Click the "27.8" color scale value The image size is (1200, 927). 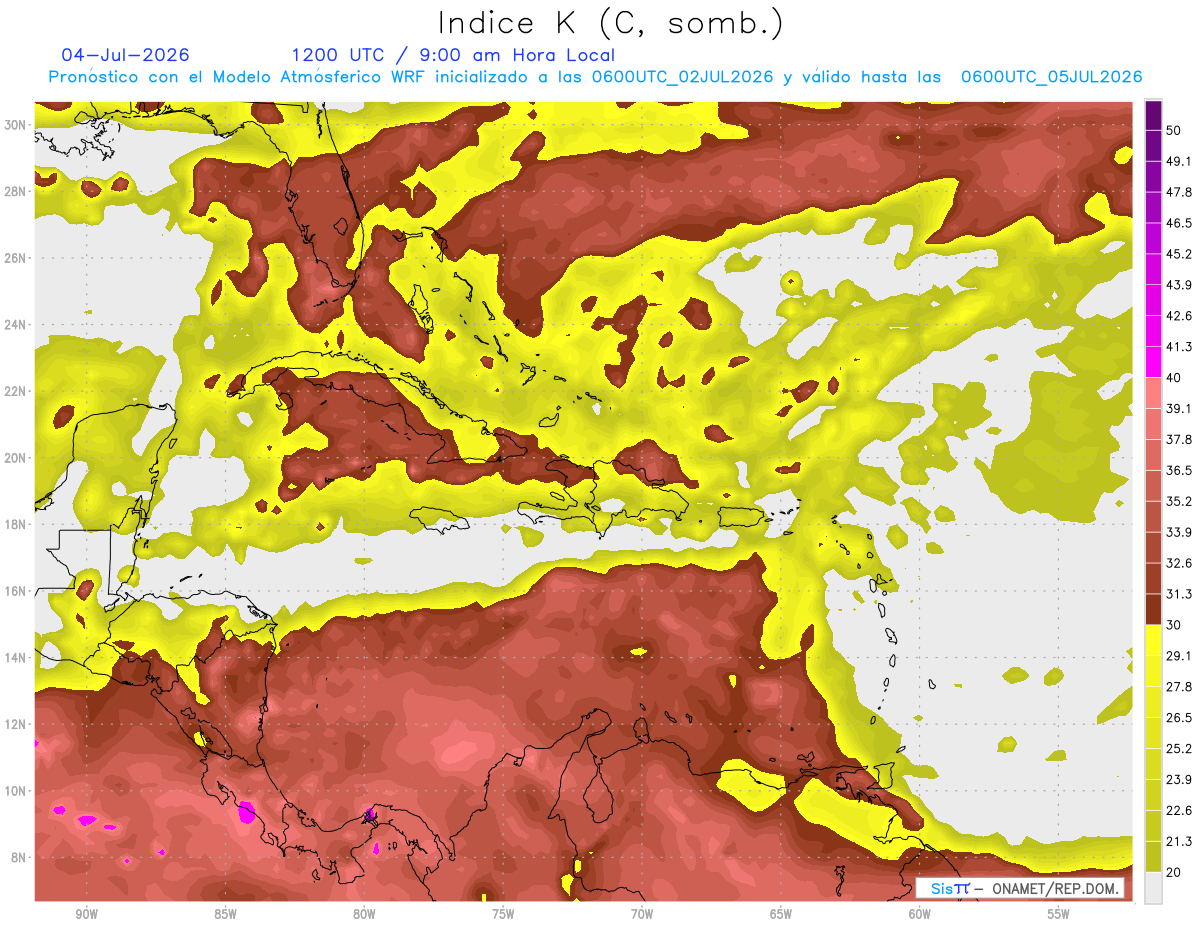[1178, 687]
